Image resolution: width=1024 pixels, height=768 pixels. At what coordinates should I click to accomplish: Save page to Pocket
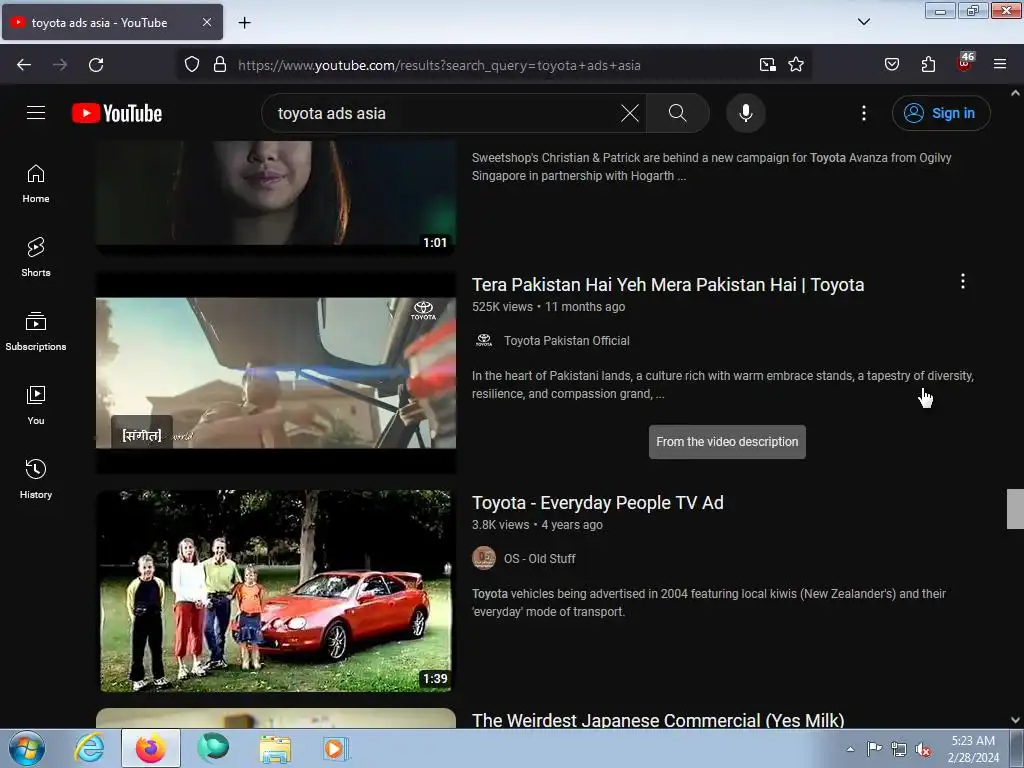point(891,65)
